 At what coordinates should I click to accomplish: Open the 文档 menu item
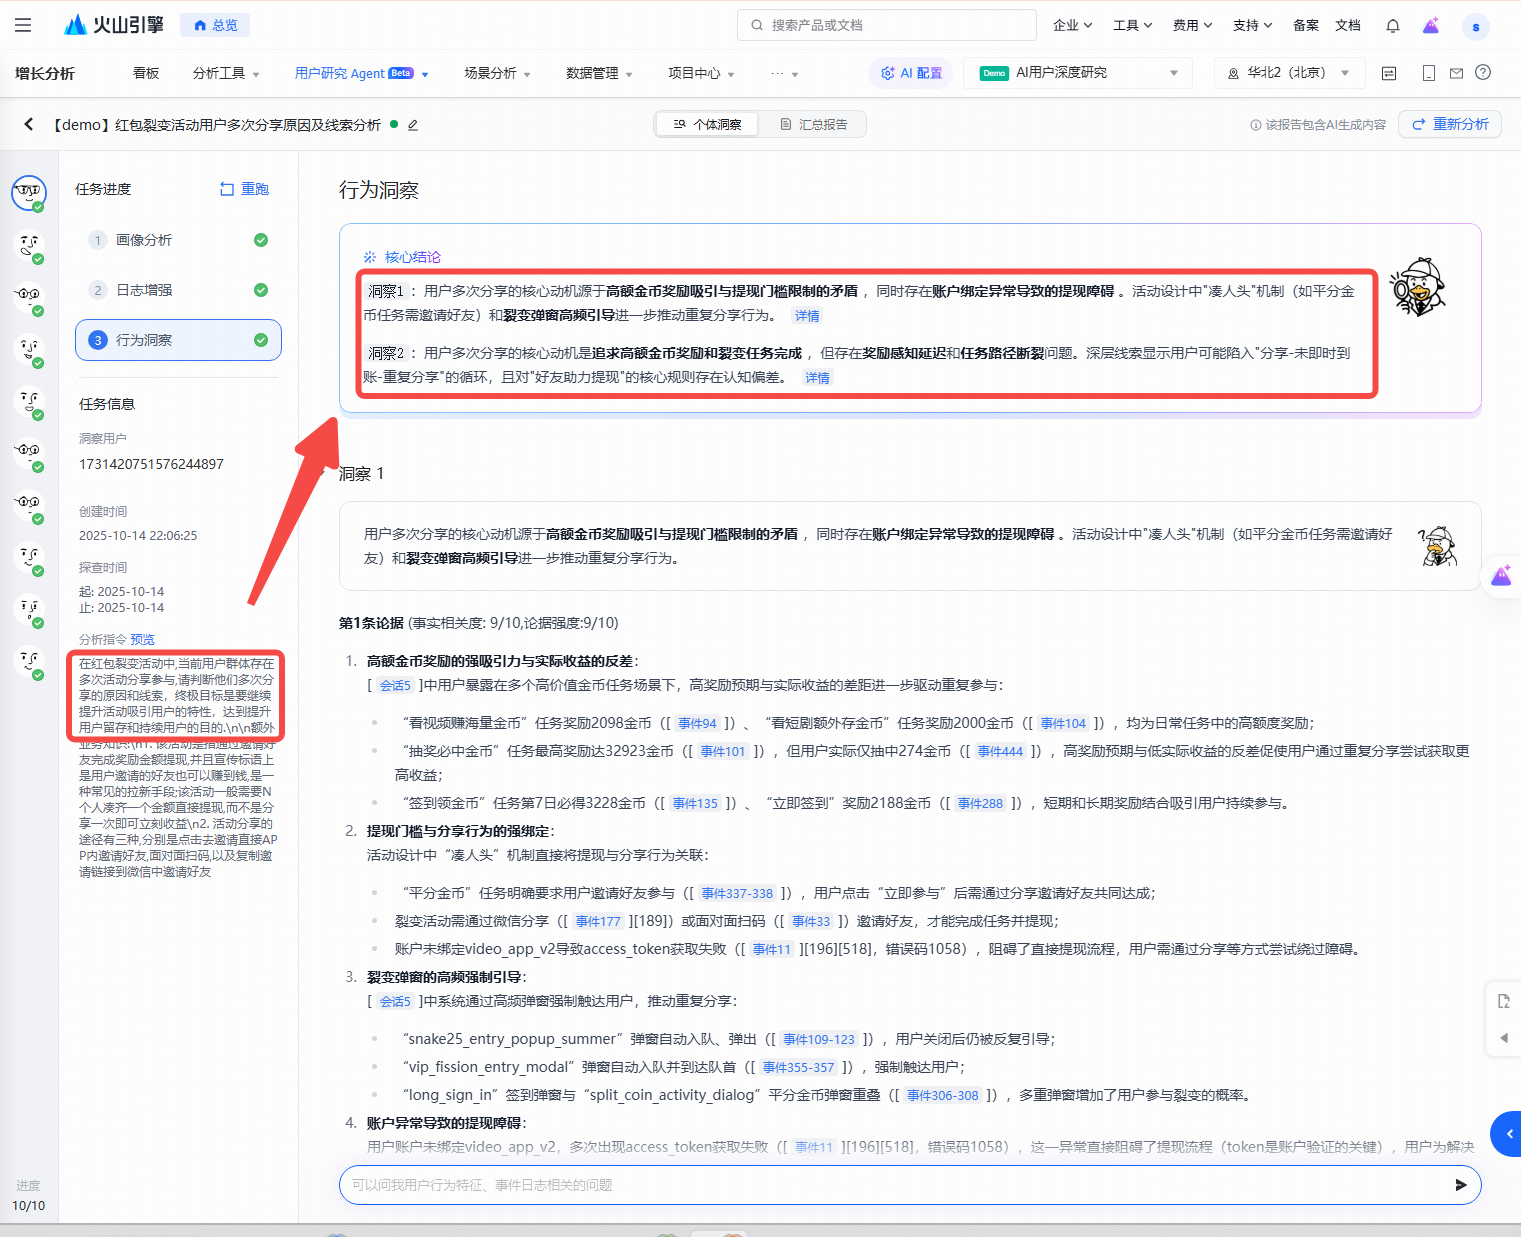pyautogui.click(x=1347, y=25)
